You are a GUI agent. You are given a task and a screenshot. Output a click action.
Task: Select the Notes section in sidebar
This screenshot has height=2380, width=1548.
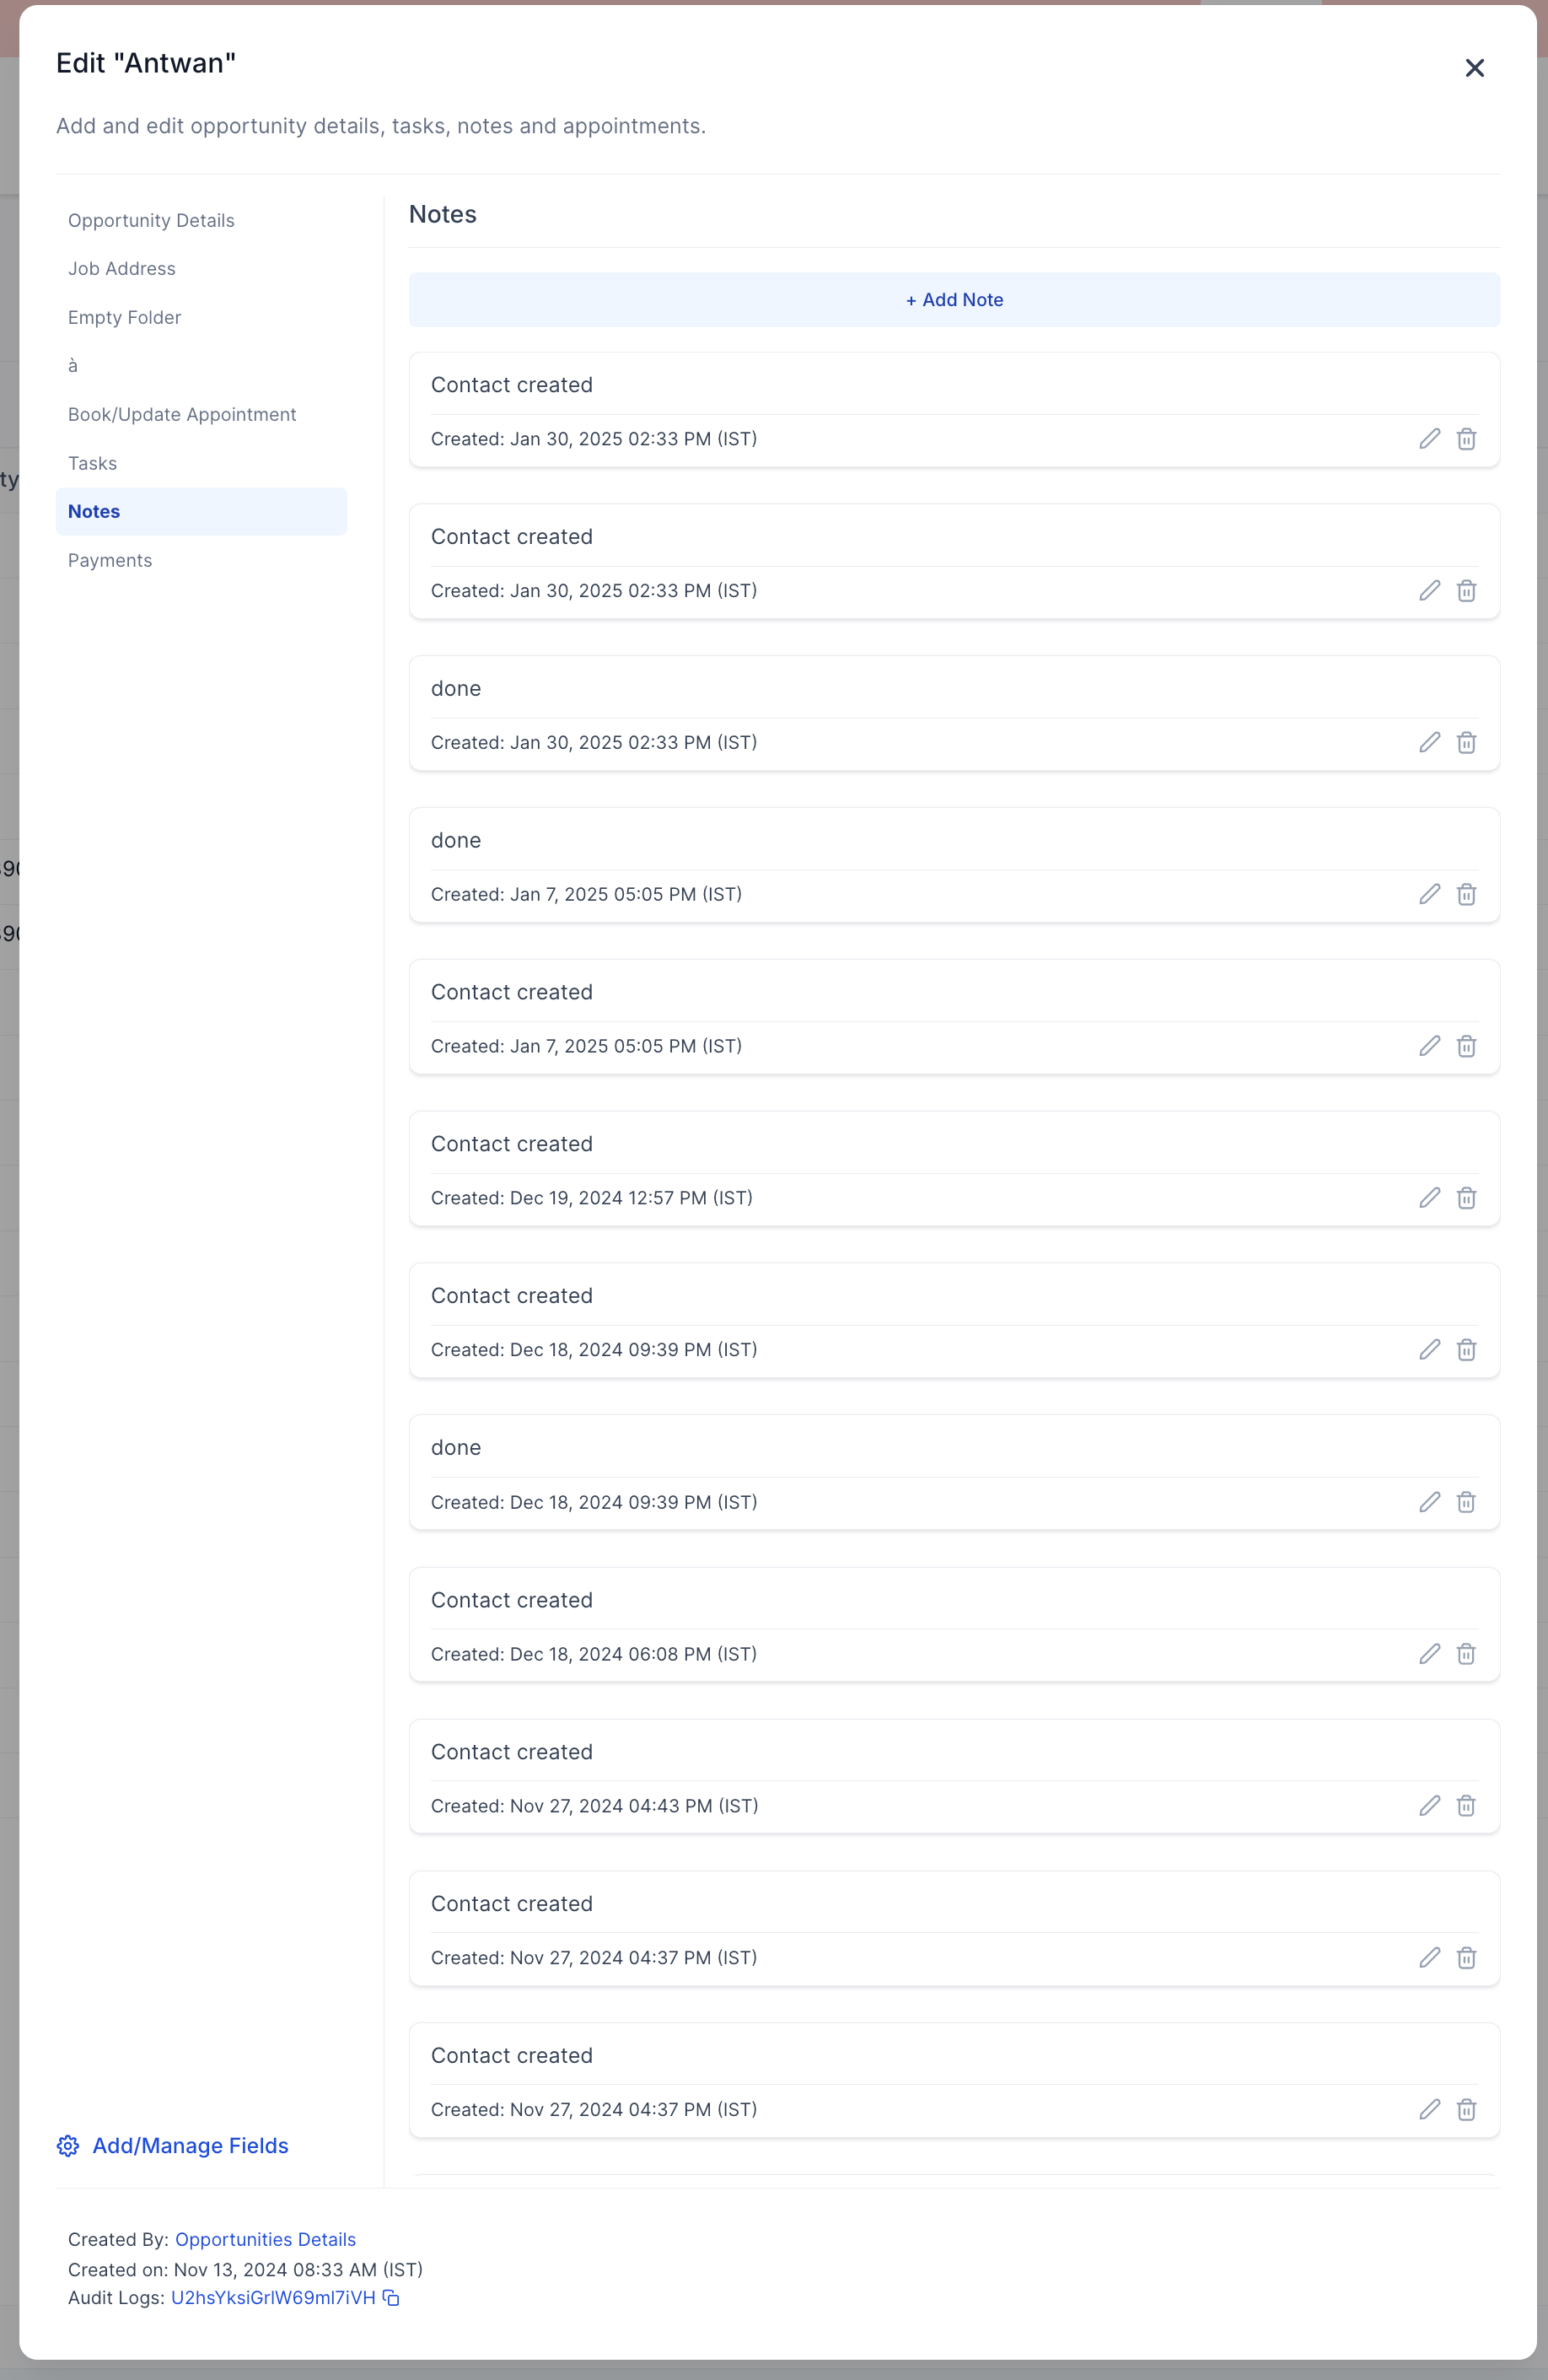94,511
